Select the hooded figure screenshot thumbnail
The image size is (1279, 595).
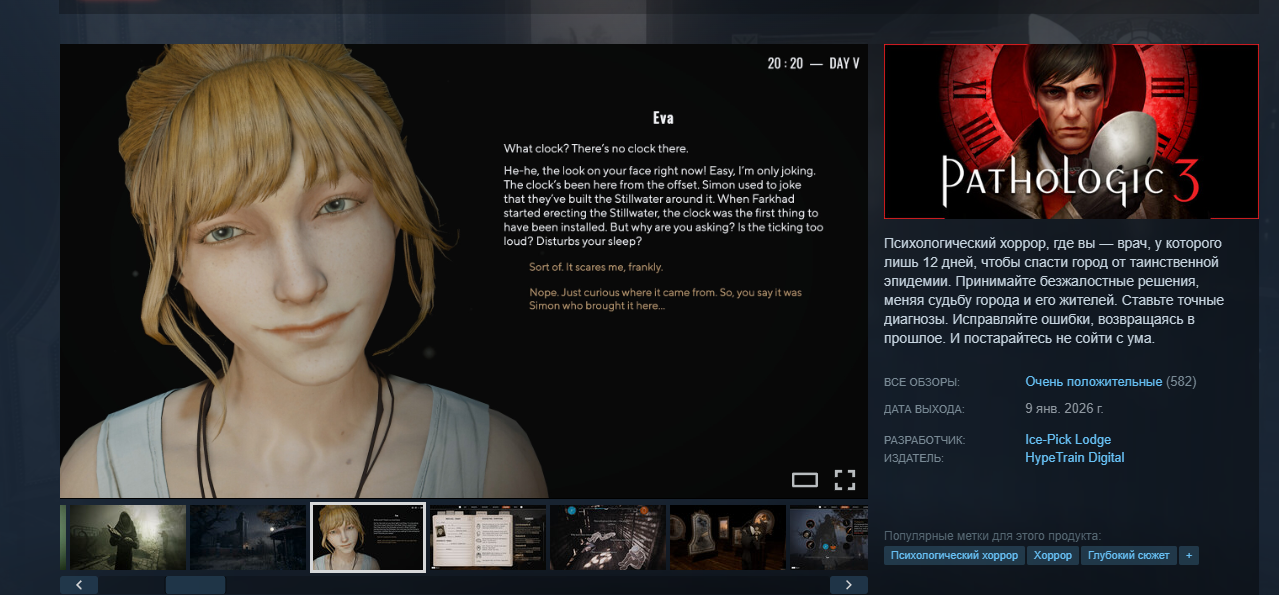point(127,538)
